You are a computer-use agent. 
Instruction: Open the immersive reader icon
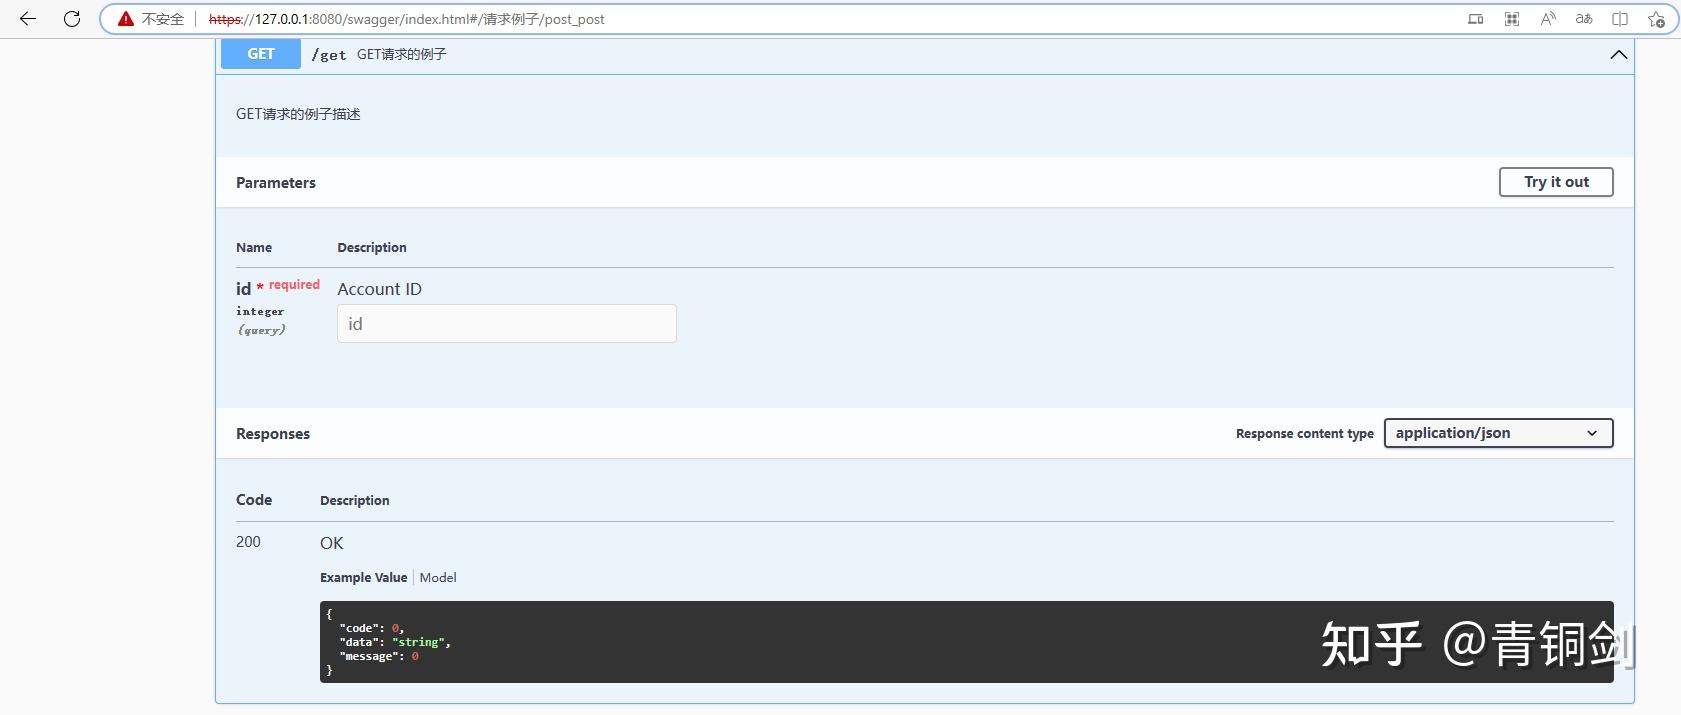click(1620, 19)
